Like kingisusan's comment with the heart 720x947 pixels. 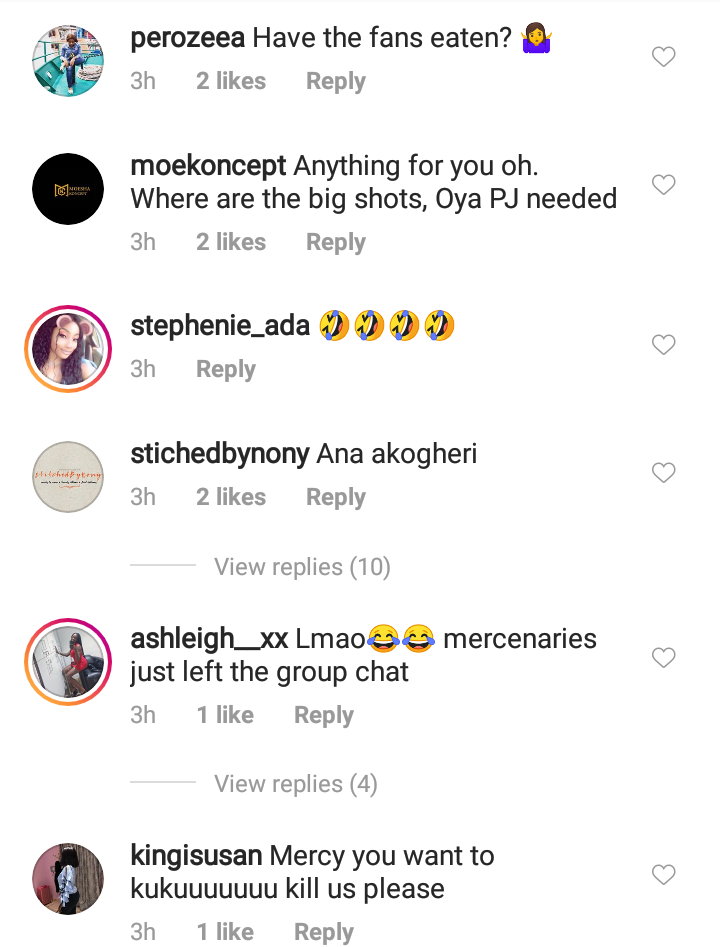pyautogui.click(x=663, y=875)
